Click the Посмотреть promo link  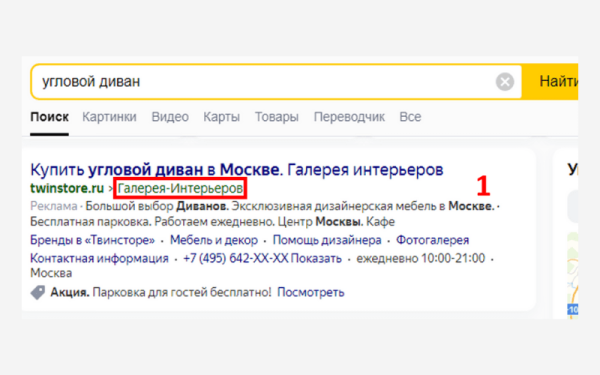(311, 292)
